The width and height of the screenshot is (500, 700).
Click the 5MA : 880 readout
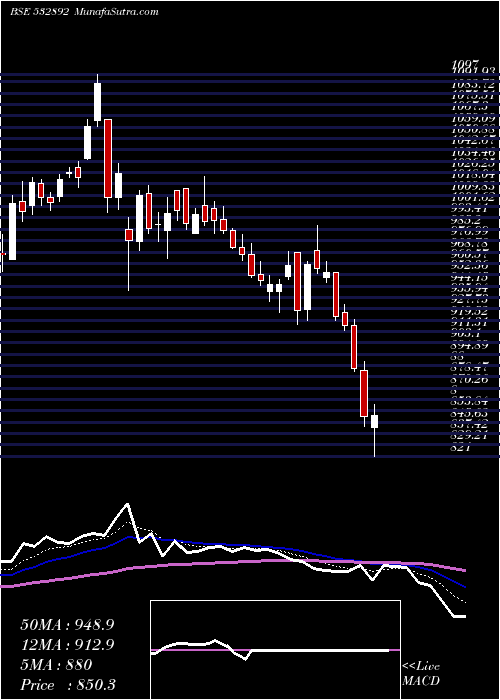(56, 665)
